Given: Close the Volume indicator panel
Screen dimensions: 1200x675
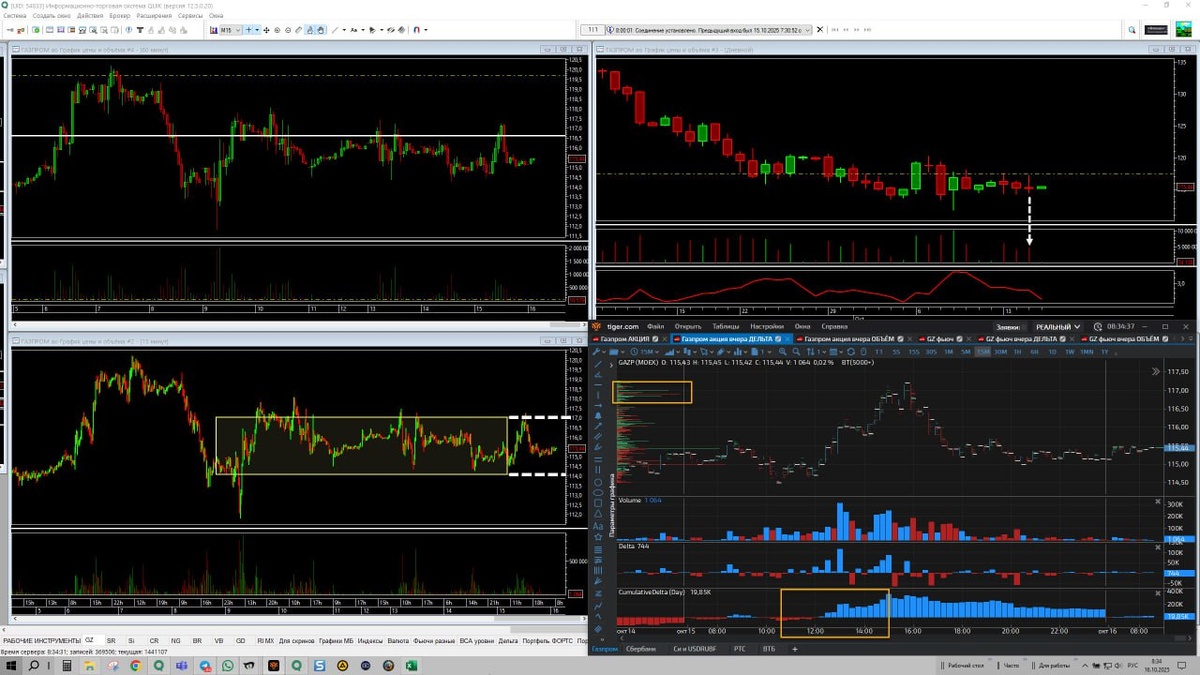Looking at the screenshot, I should 1158,500.
